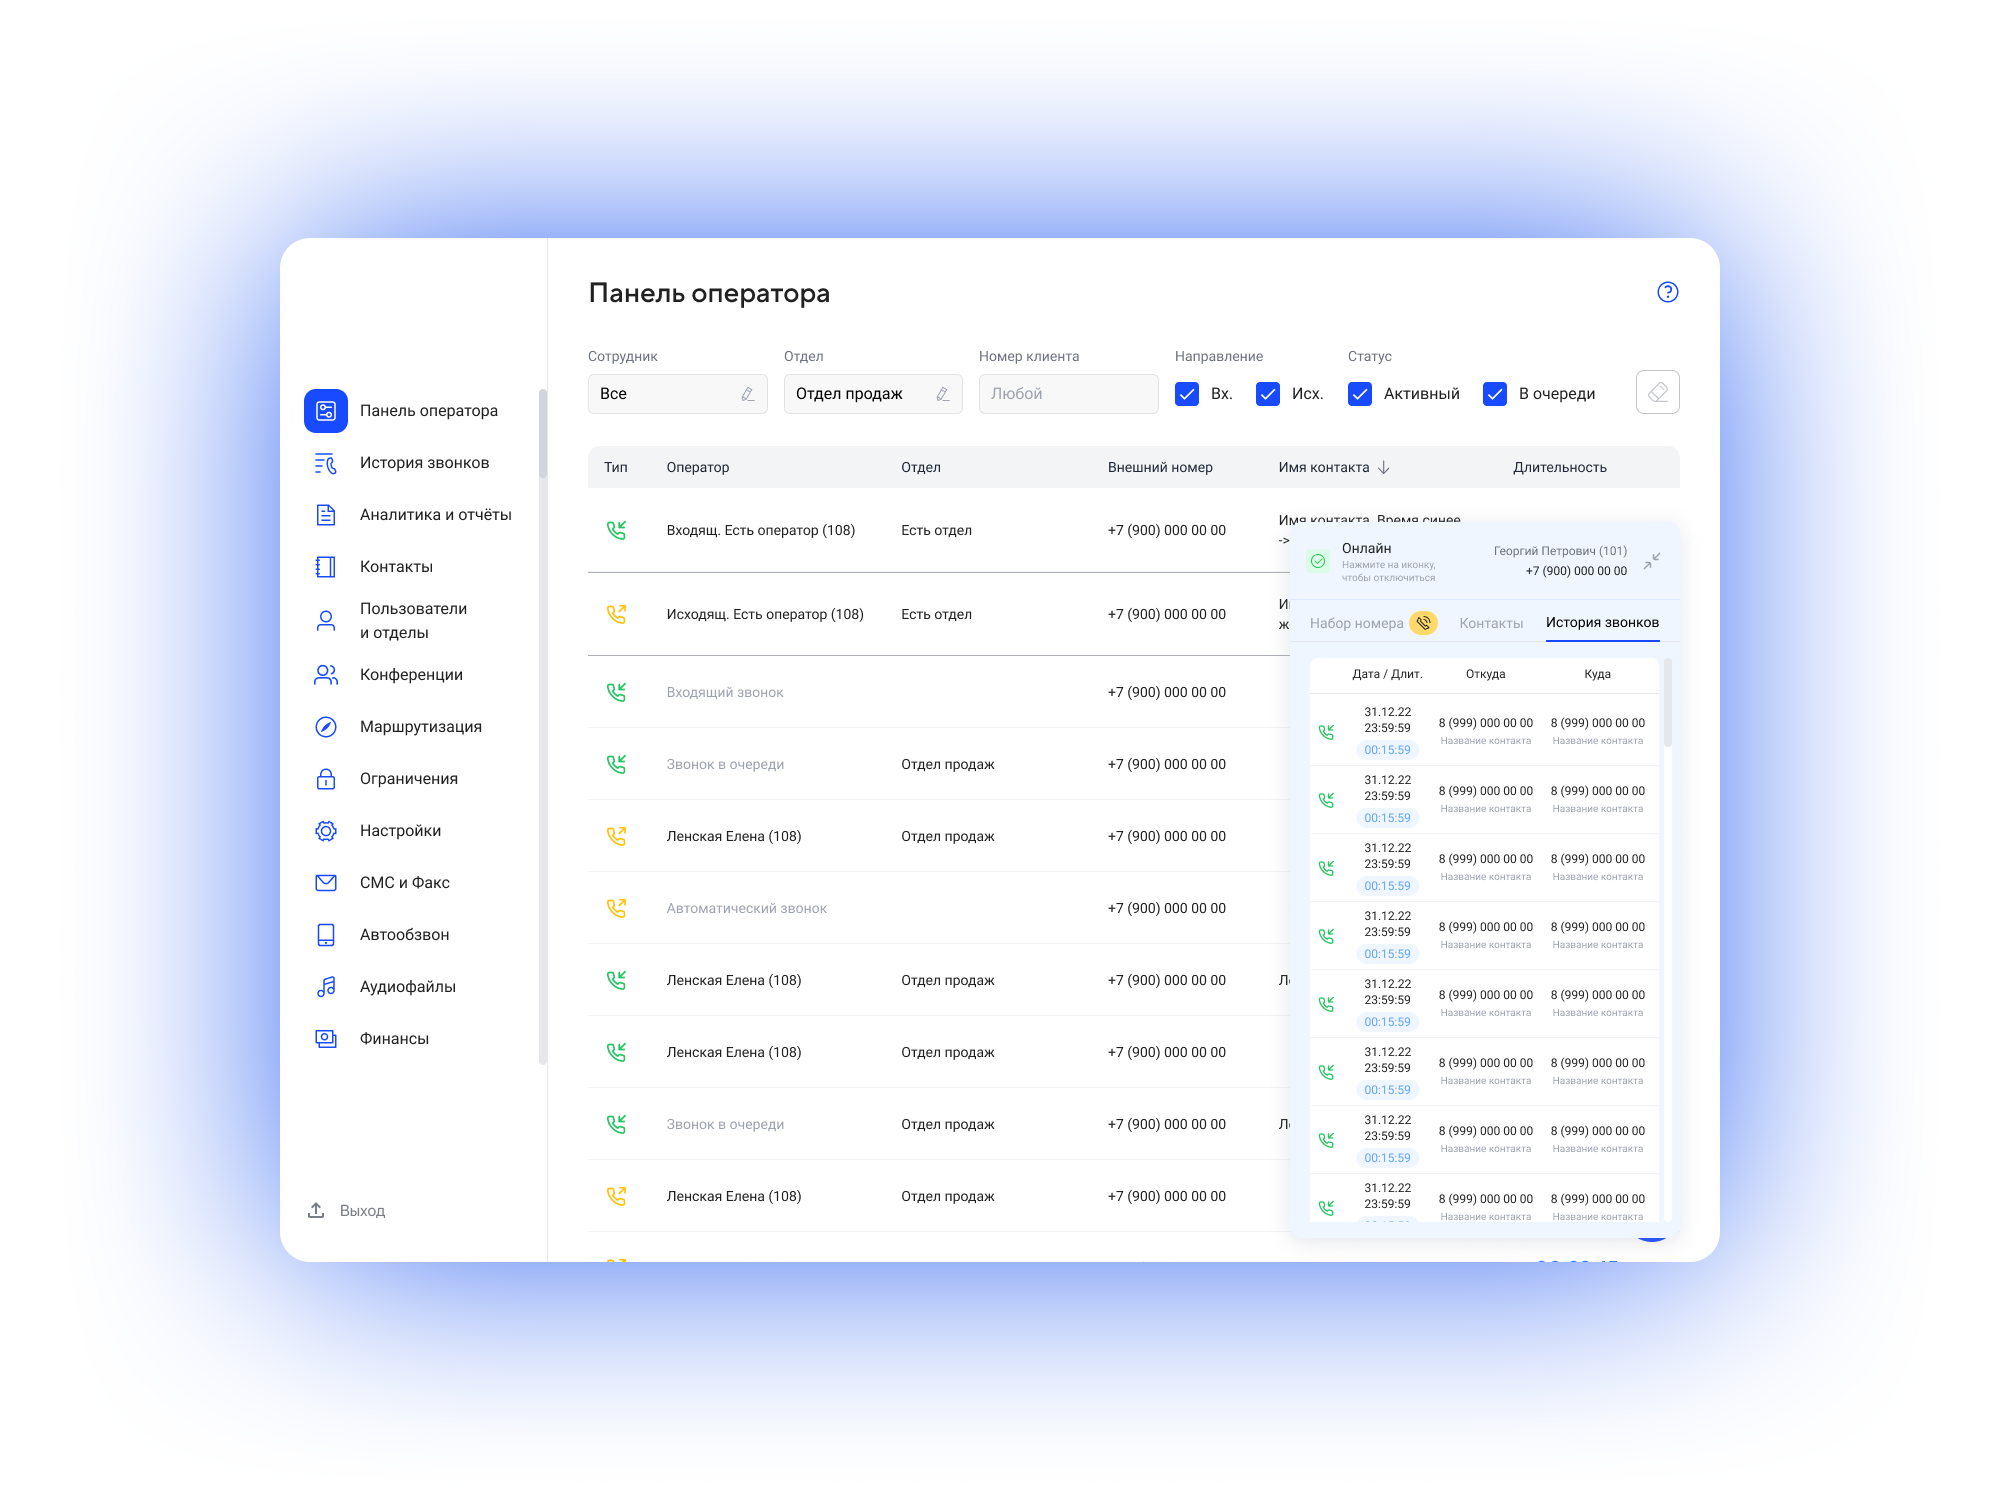
Task: Collapse the softphone widget with arrows icon
Action: click(1652, 560)
